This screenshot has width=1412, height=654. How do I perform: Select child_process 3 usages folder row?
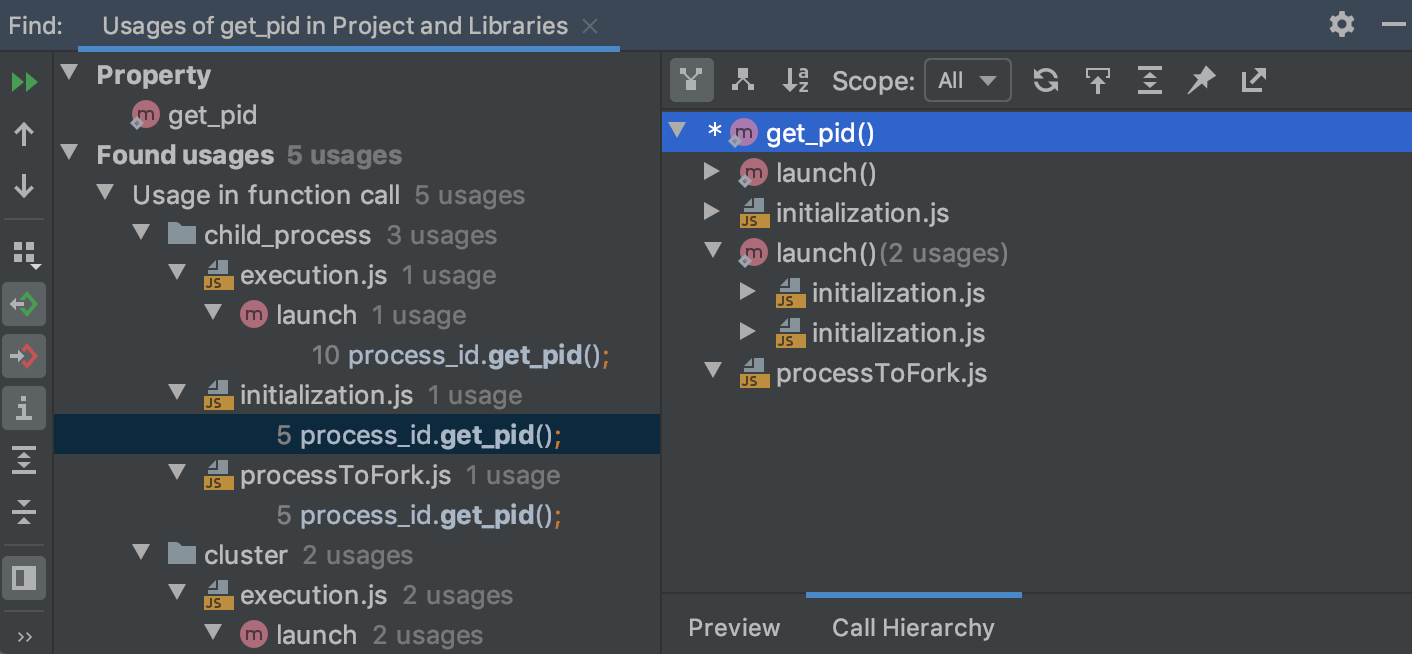357,235
